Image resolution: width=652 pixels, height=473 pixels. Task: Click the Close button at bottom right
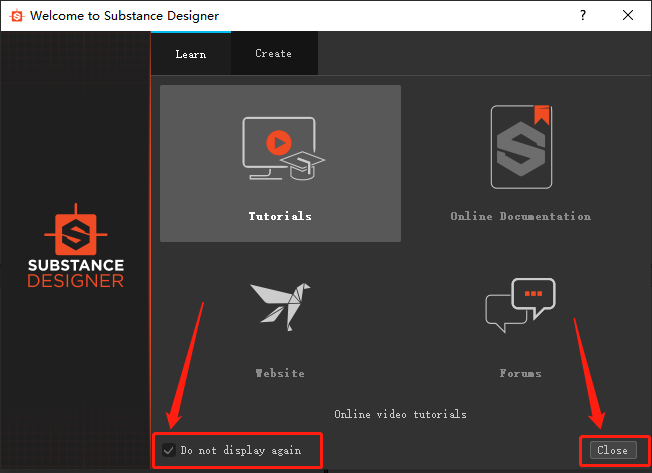click(x=613, y=450)
